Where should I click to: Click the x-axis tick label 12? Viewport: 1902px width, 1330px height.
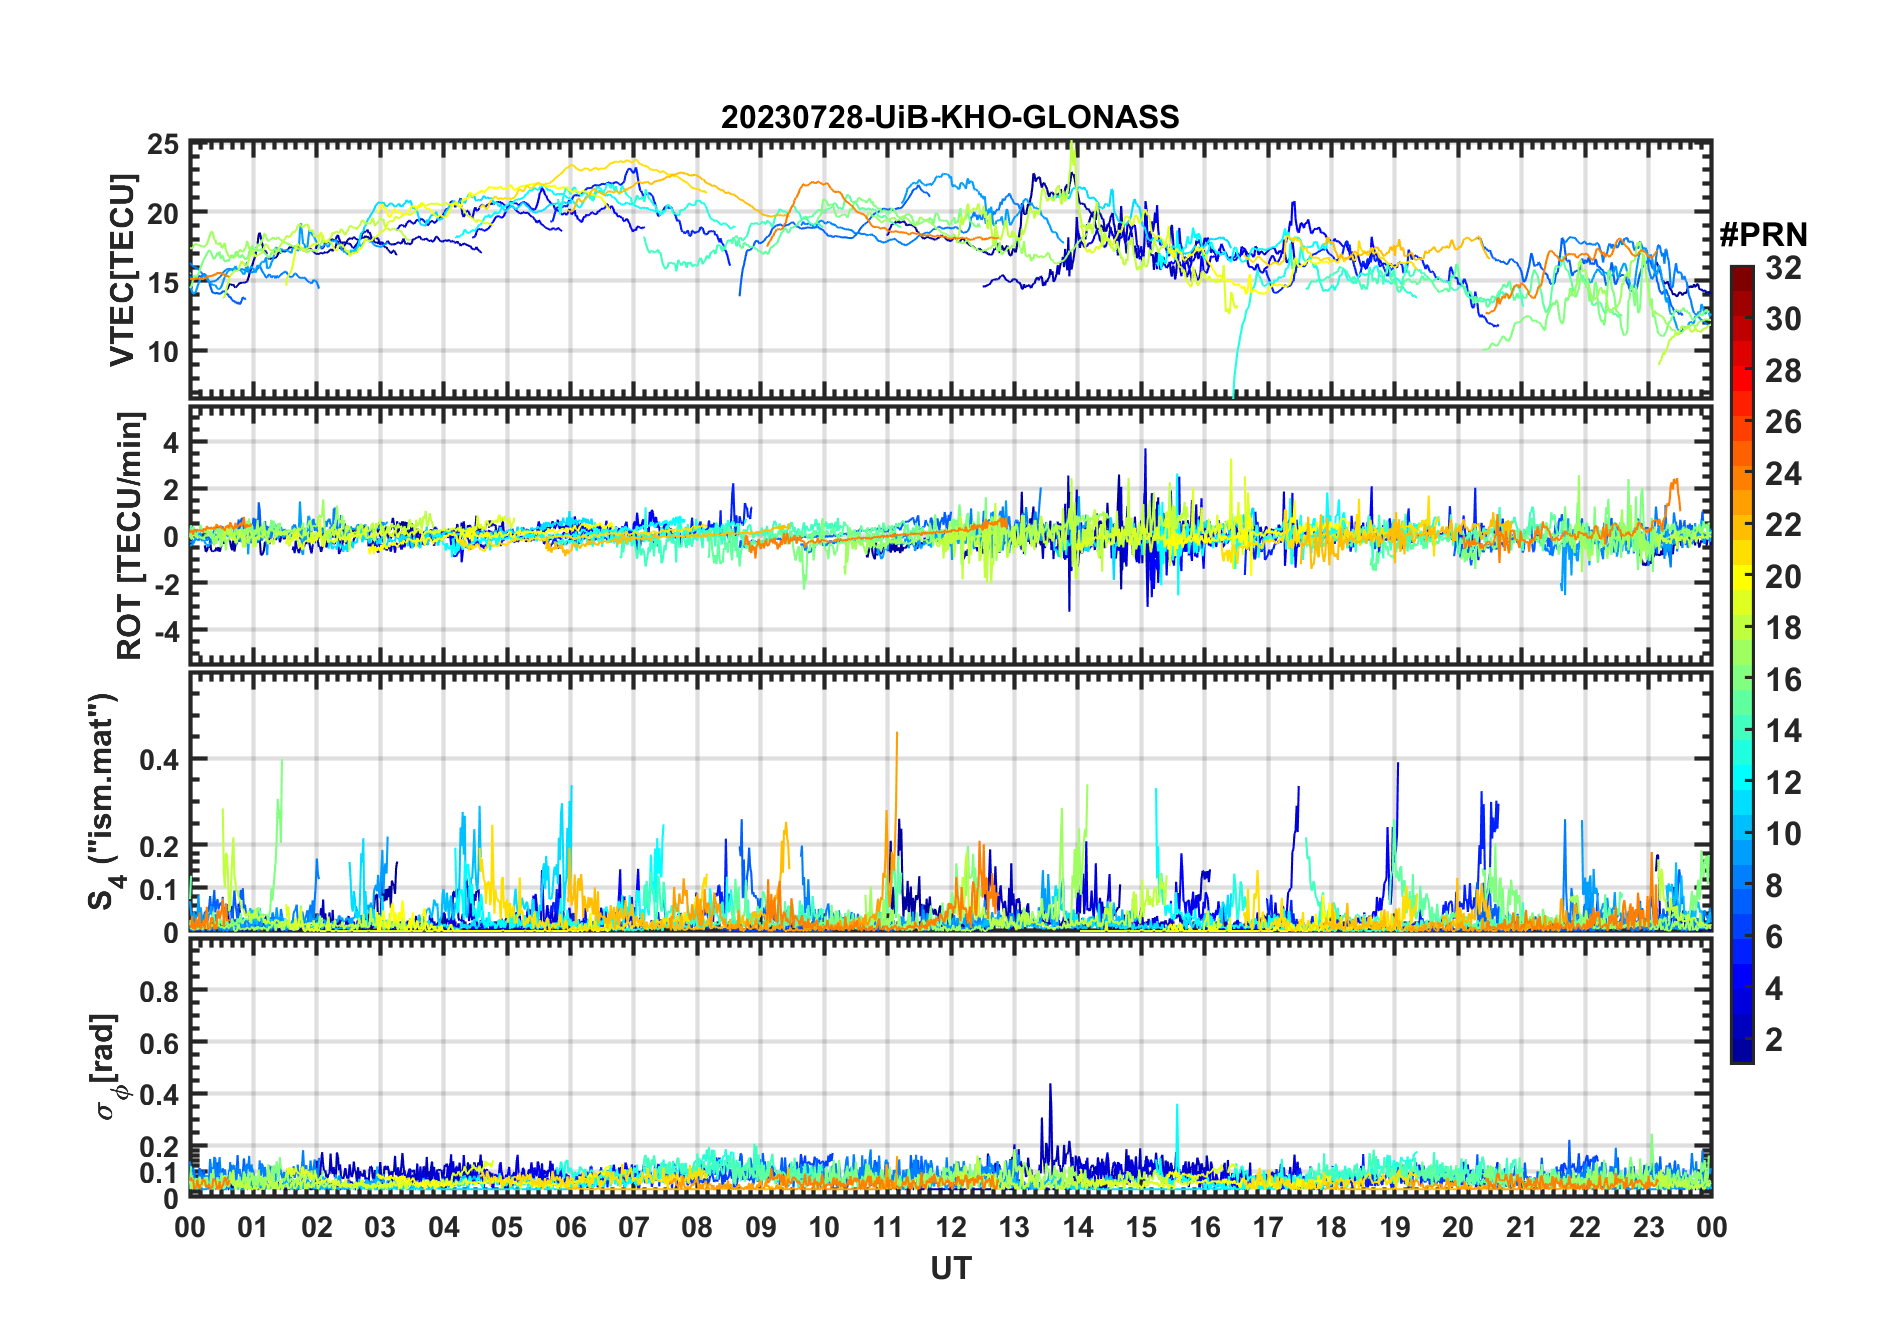tap(950, 1227)
